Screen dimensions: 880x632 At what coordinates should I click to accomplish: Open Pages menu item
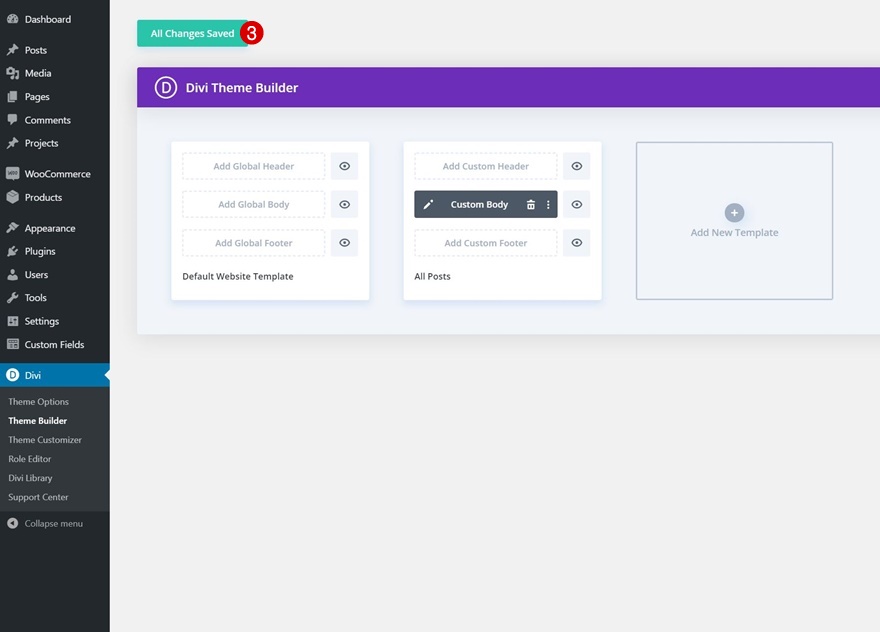tap(54, 97)
